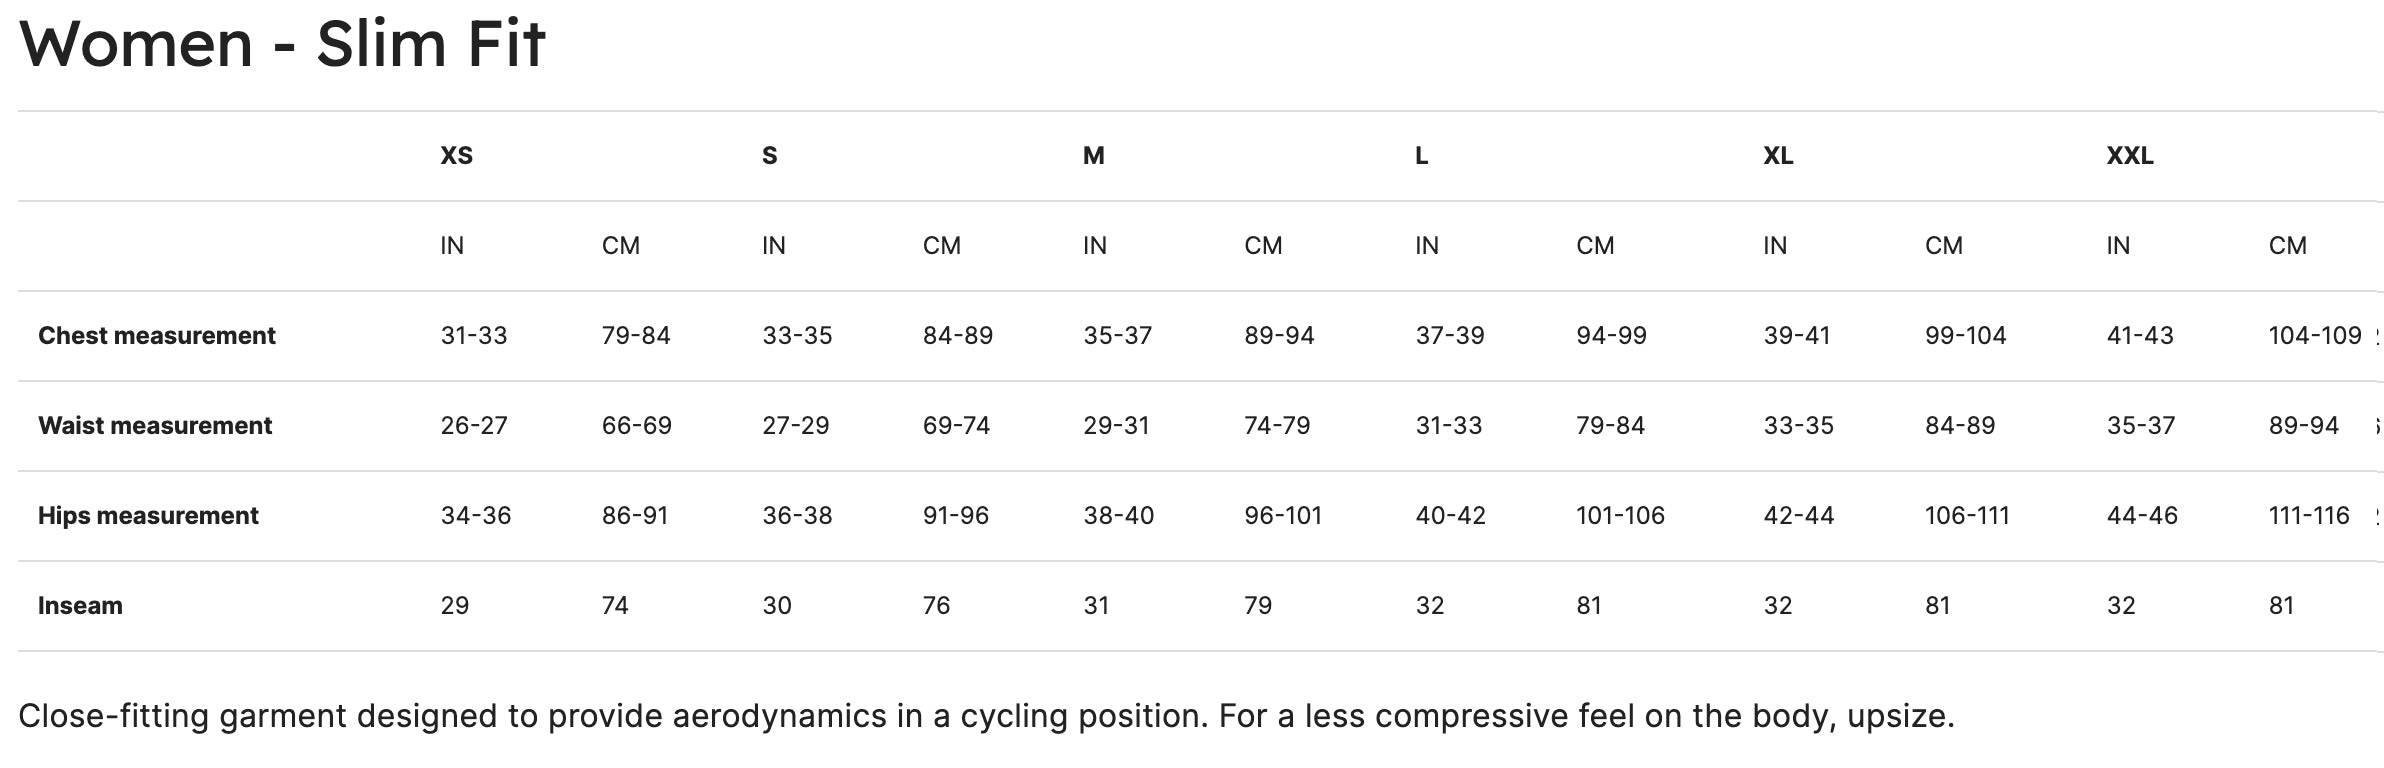
Task: Click the Chest measurement row label
Action: coord(157,336)
